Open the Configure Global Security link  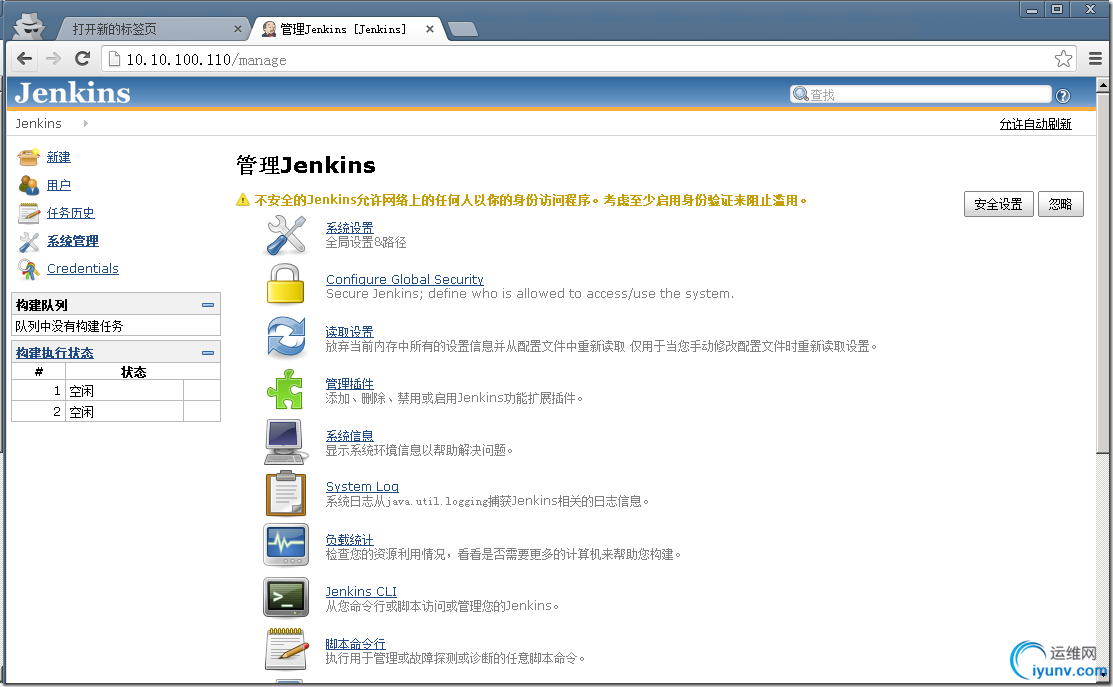pos(405,280)
